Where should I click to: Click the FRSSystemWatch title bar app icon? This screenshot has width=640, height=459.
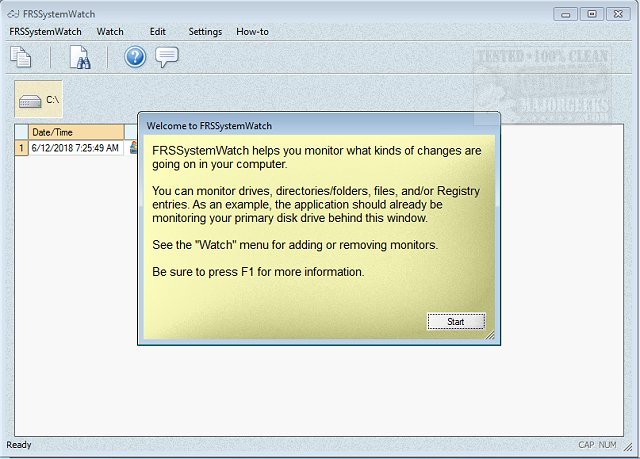(x=13, y=14)
